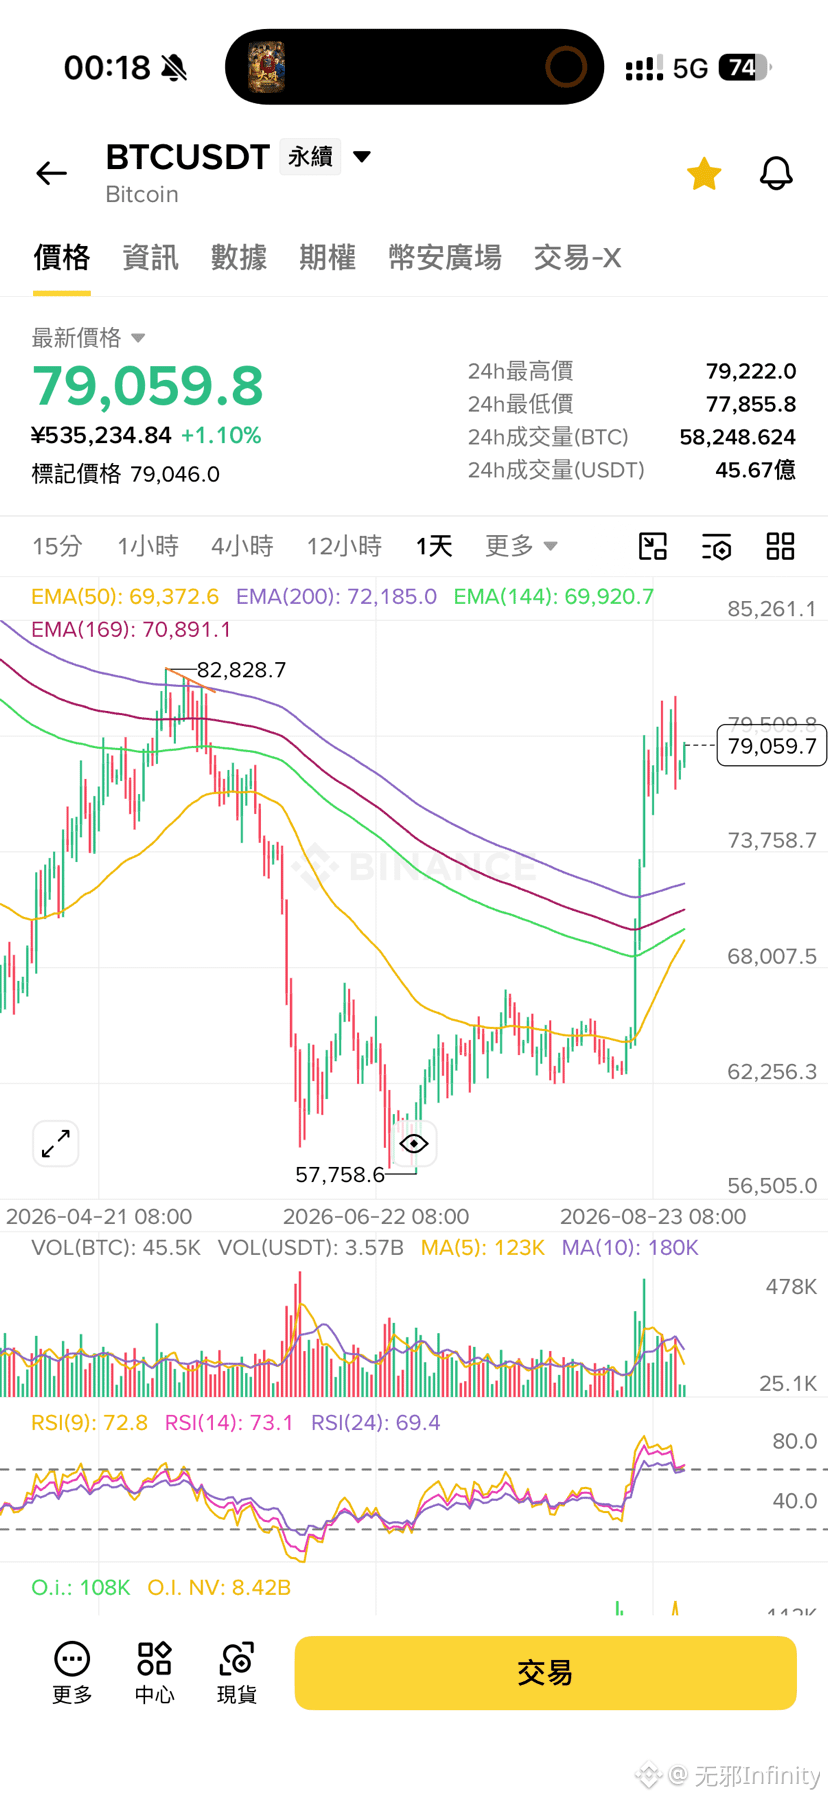
Task: Tap the yellow 交易 button
Action: click(x=545, y=1673)
